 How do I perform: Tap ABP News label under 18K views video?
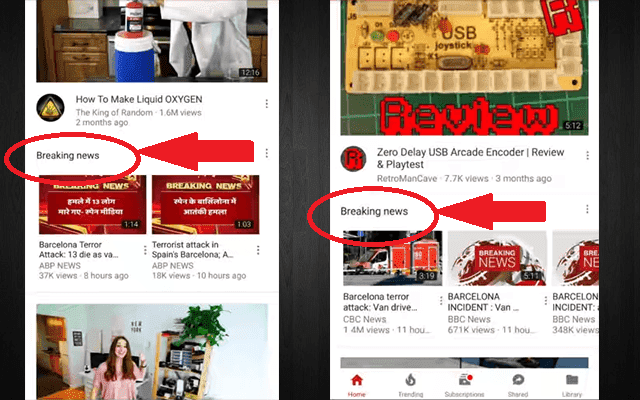tap(173, 266)
